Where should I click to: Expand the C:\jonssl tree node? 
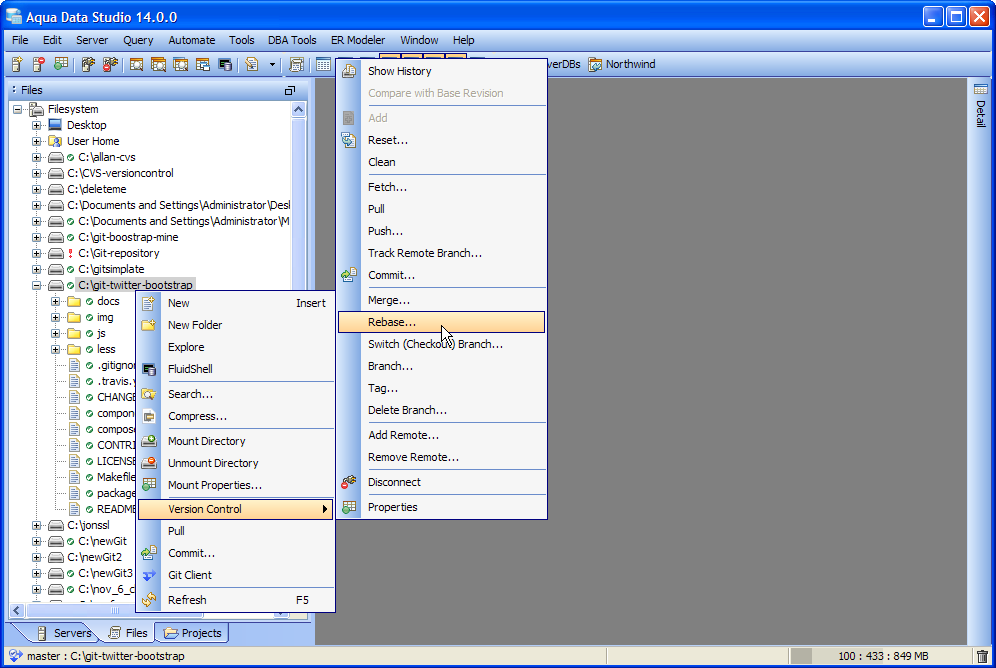37,525
